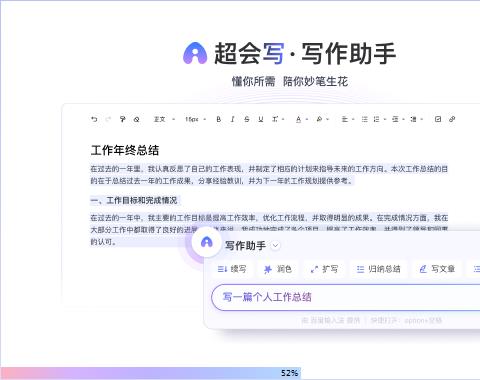This screenshot has width=480, height=380.
Task: Click the font color A icon
Action: [x=298, y=119]
